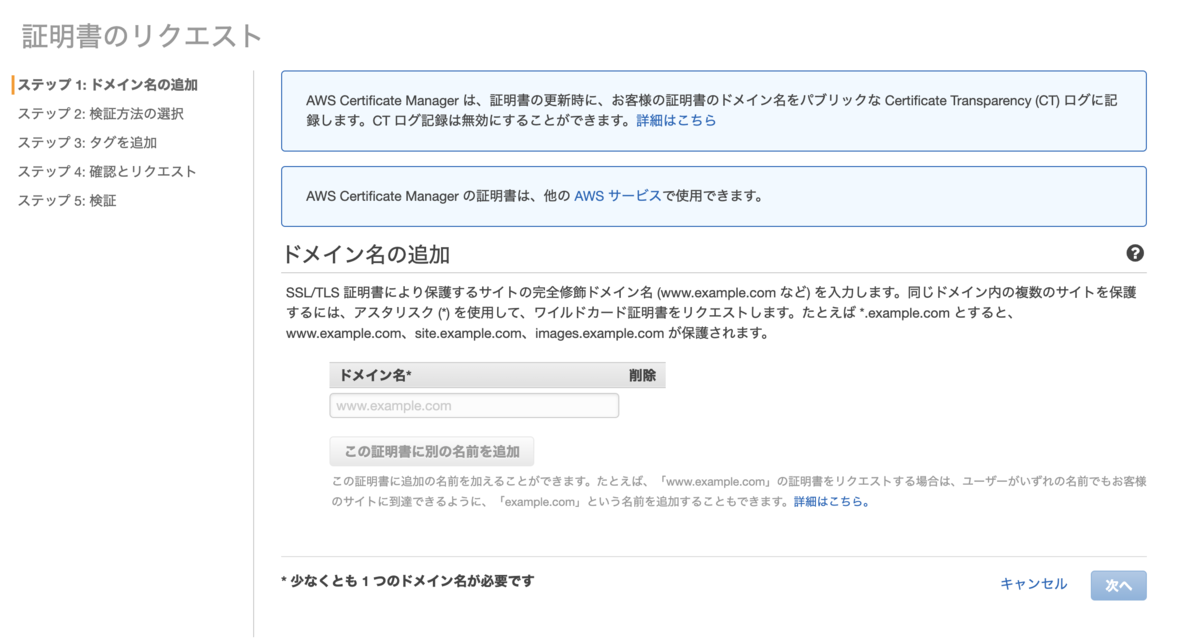
Task: Click the domain name input field
Action: [474, 405]
